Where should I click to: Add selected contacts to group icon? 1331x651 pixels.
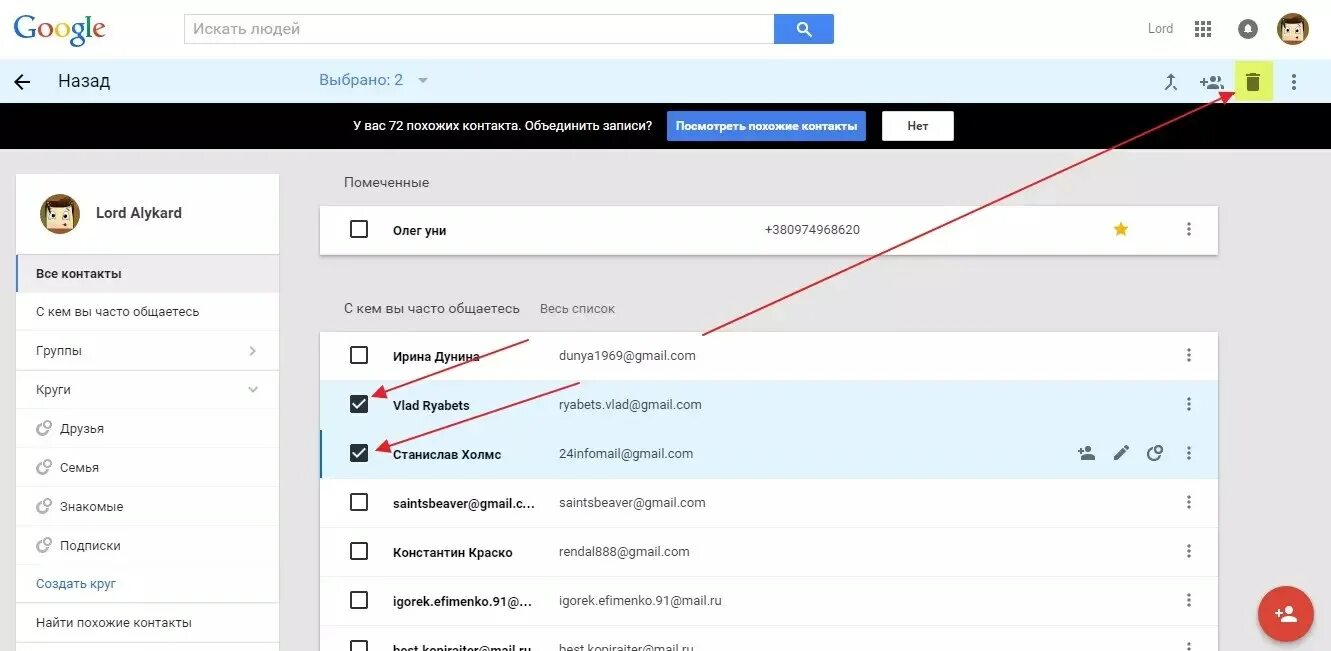[x=1212, y=82]
